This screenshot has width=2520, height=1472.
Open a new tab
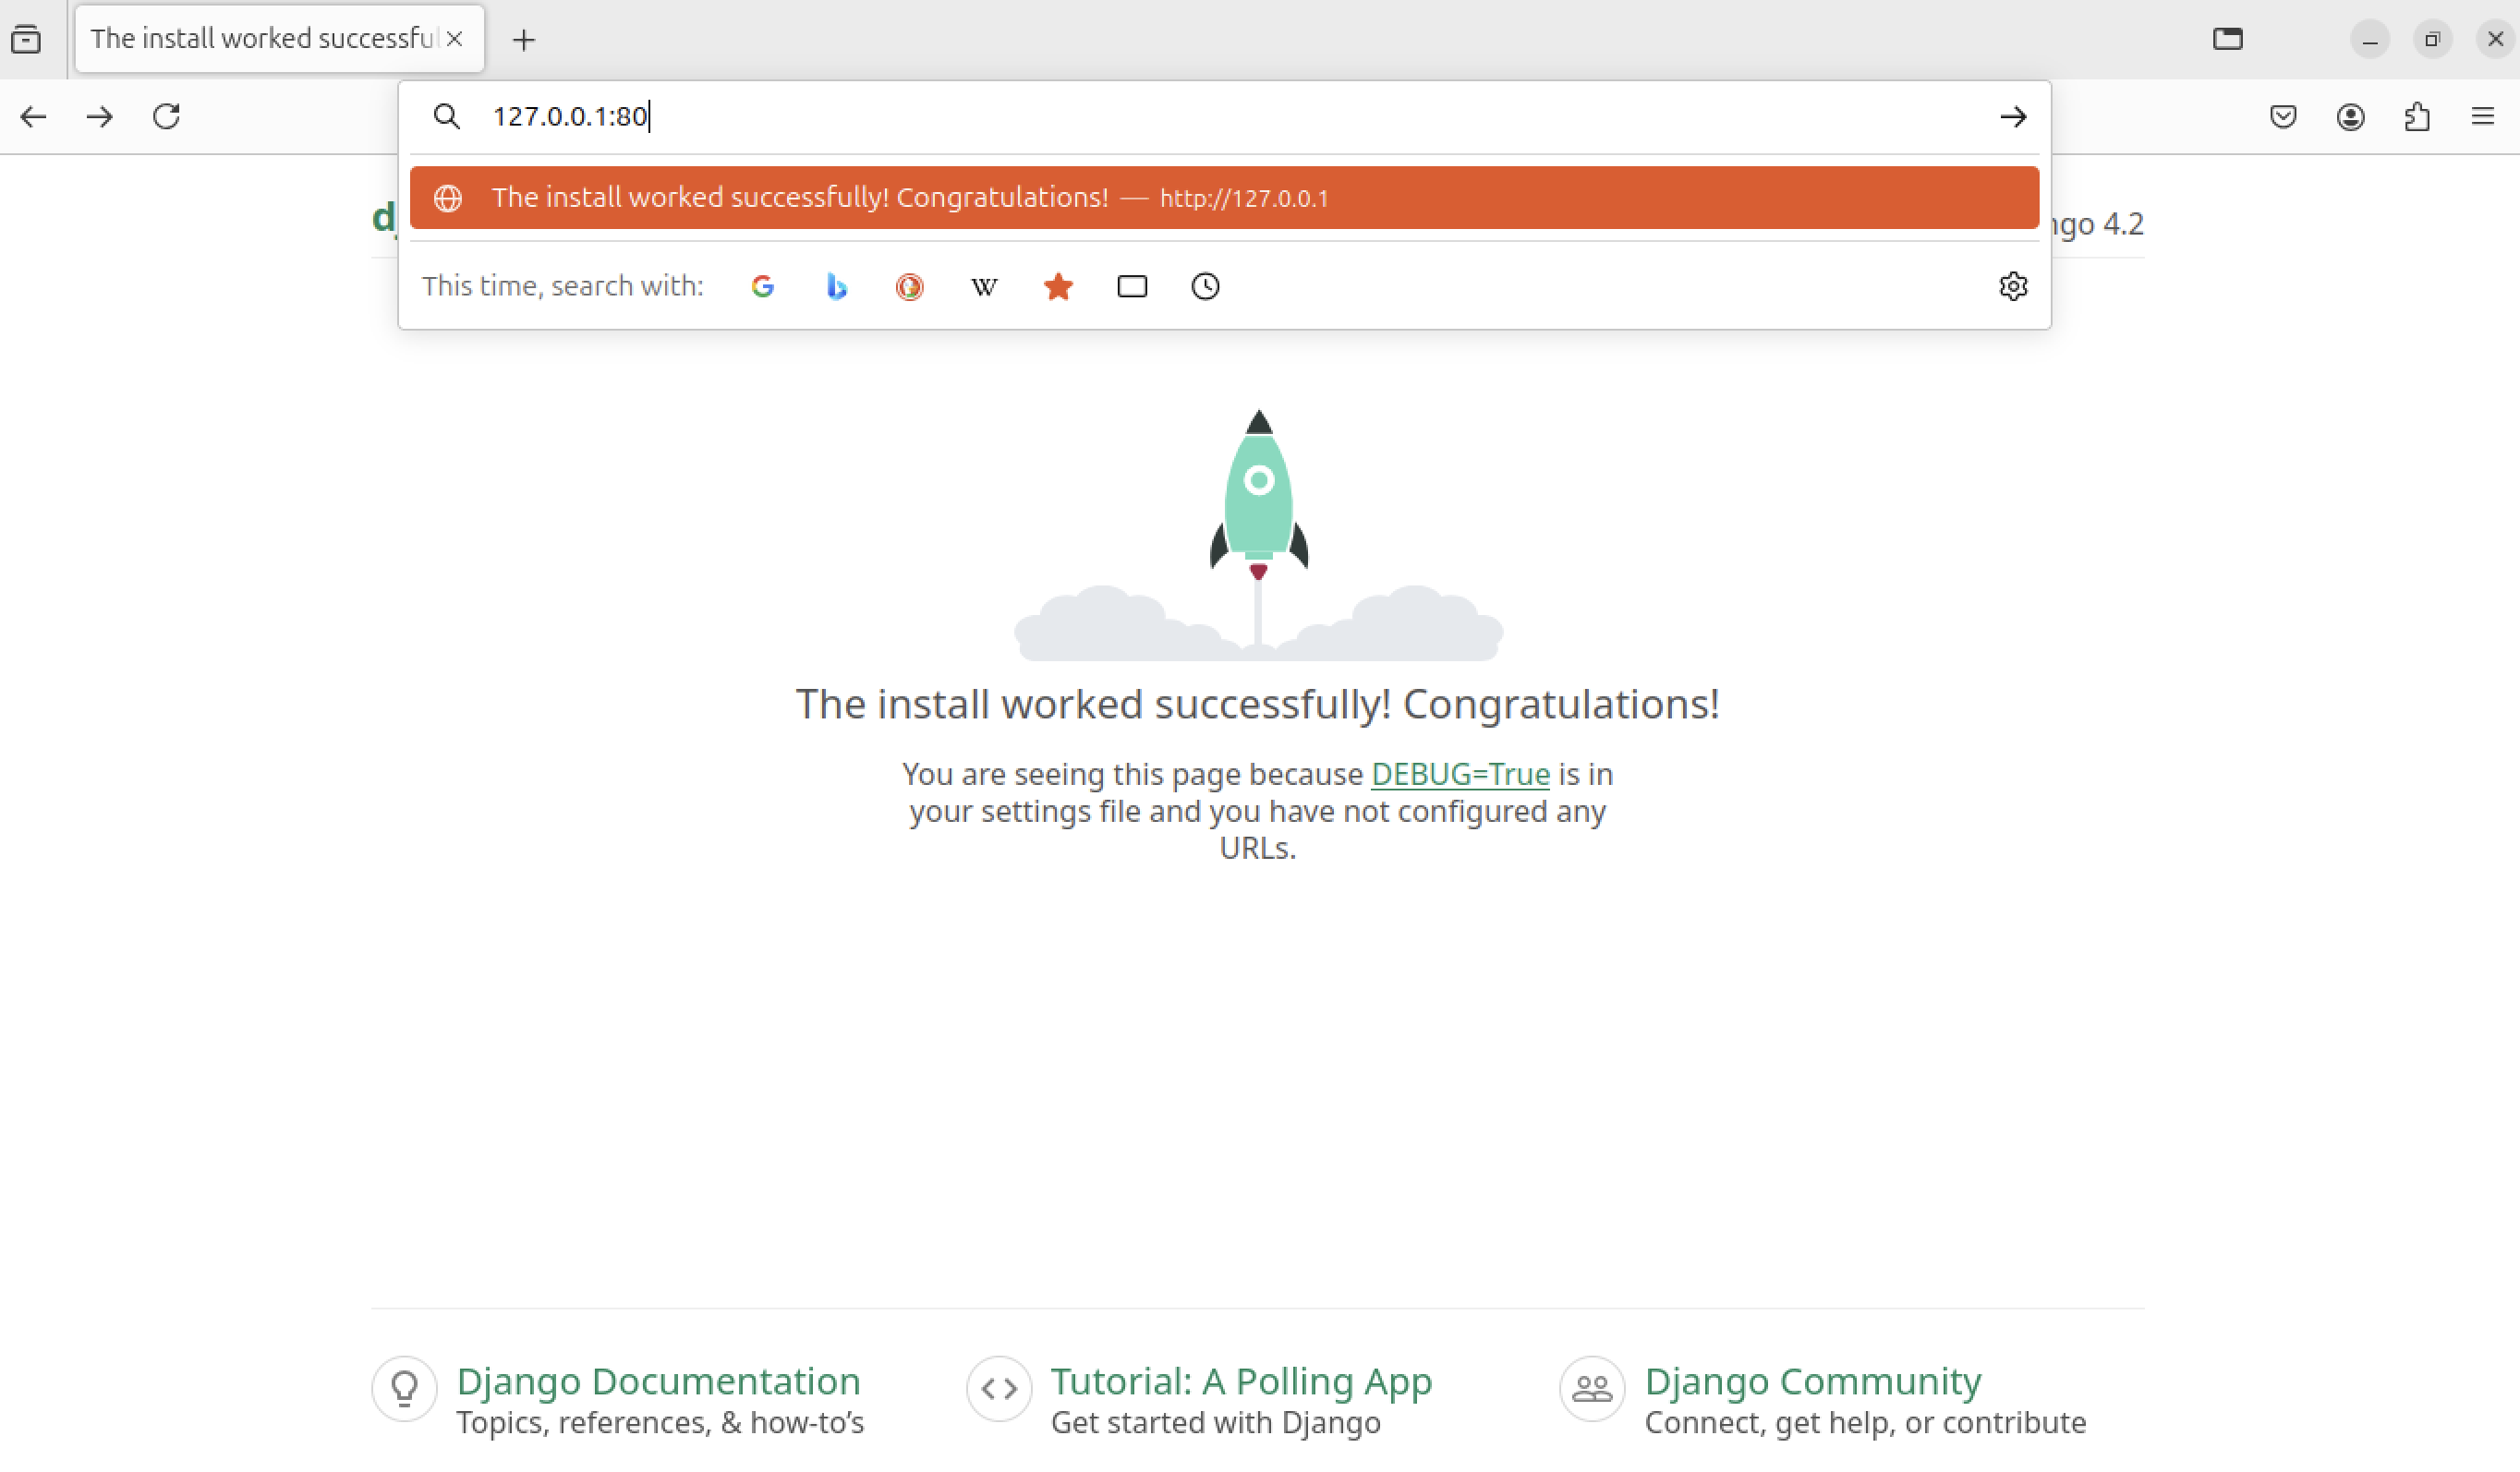(524, 40)
